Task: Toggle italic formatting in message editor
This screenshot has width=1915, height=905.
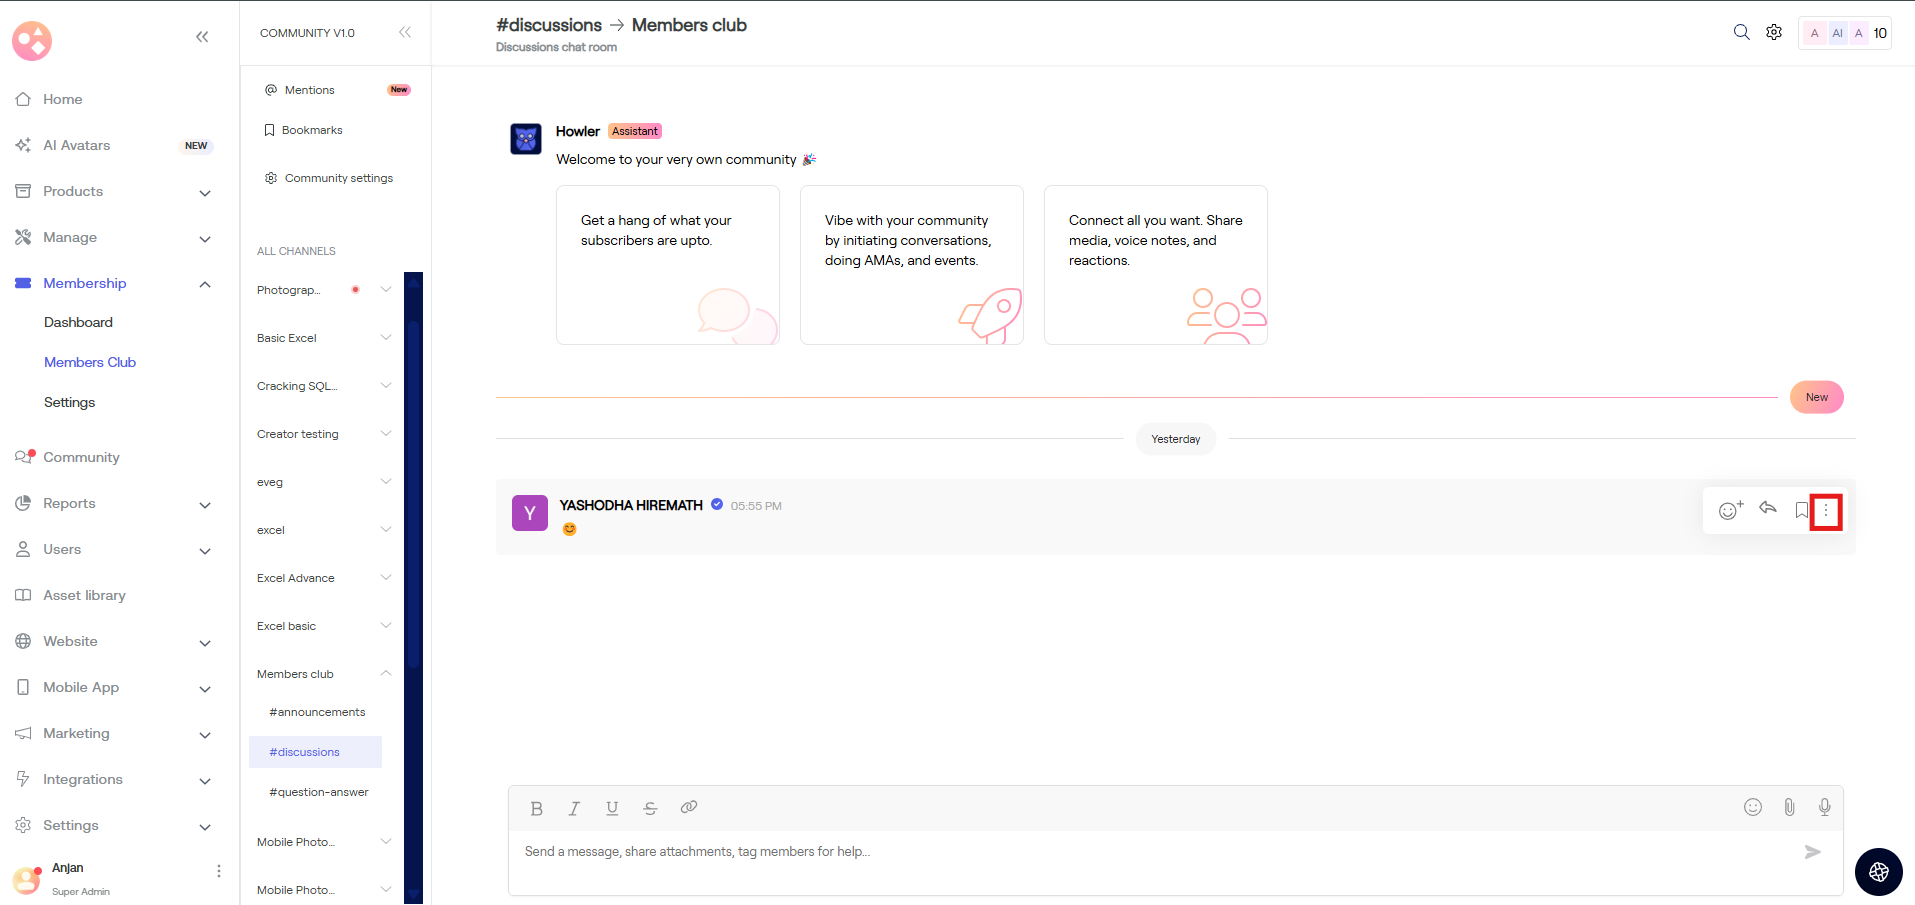Action: click(574, 808)
